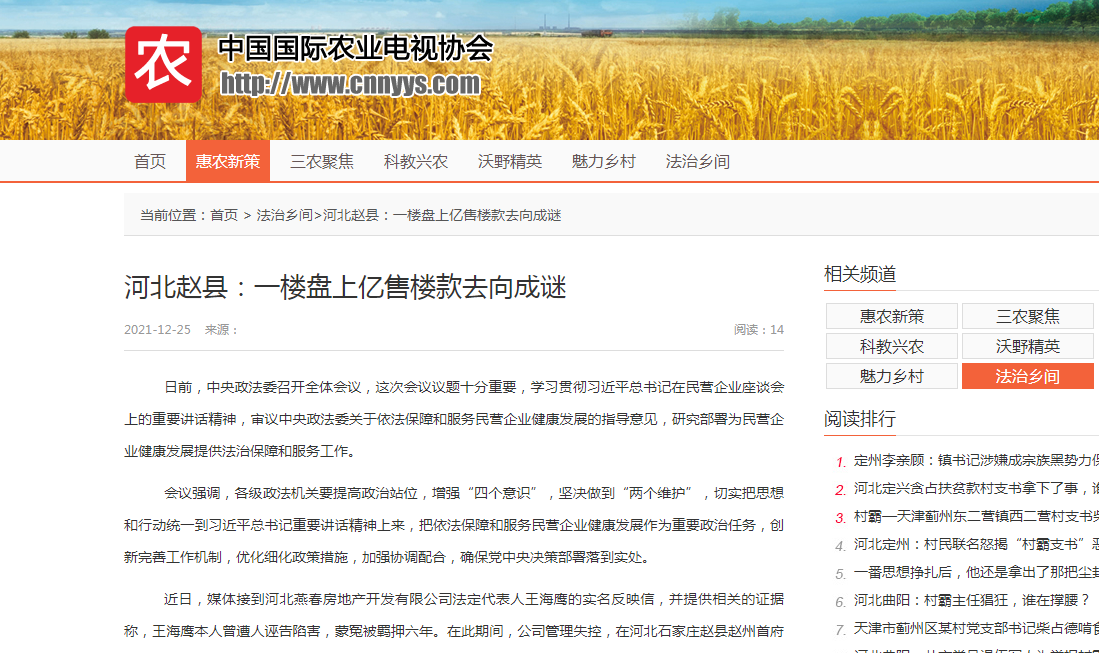Click the paragraph starting 日前，中央政法委召开全体会议
This screenshot has width=1099, height=653.
pos(454,419)
